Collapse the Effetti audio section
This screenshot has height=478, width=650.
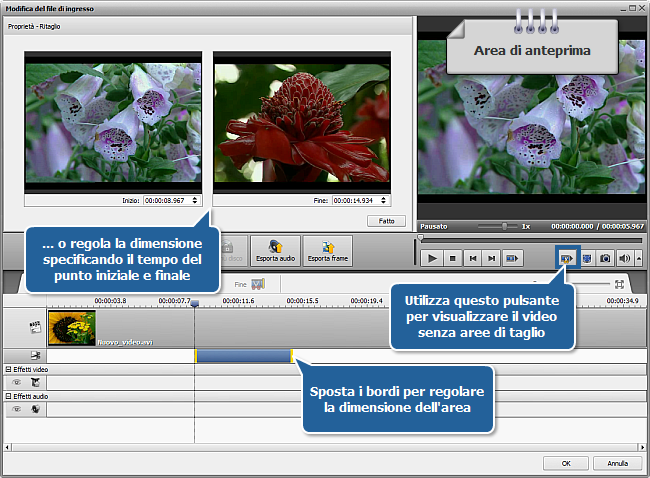(8, 397)
